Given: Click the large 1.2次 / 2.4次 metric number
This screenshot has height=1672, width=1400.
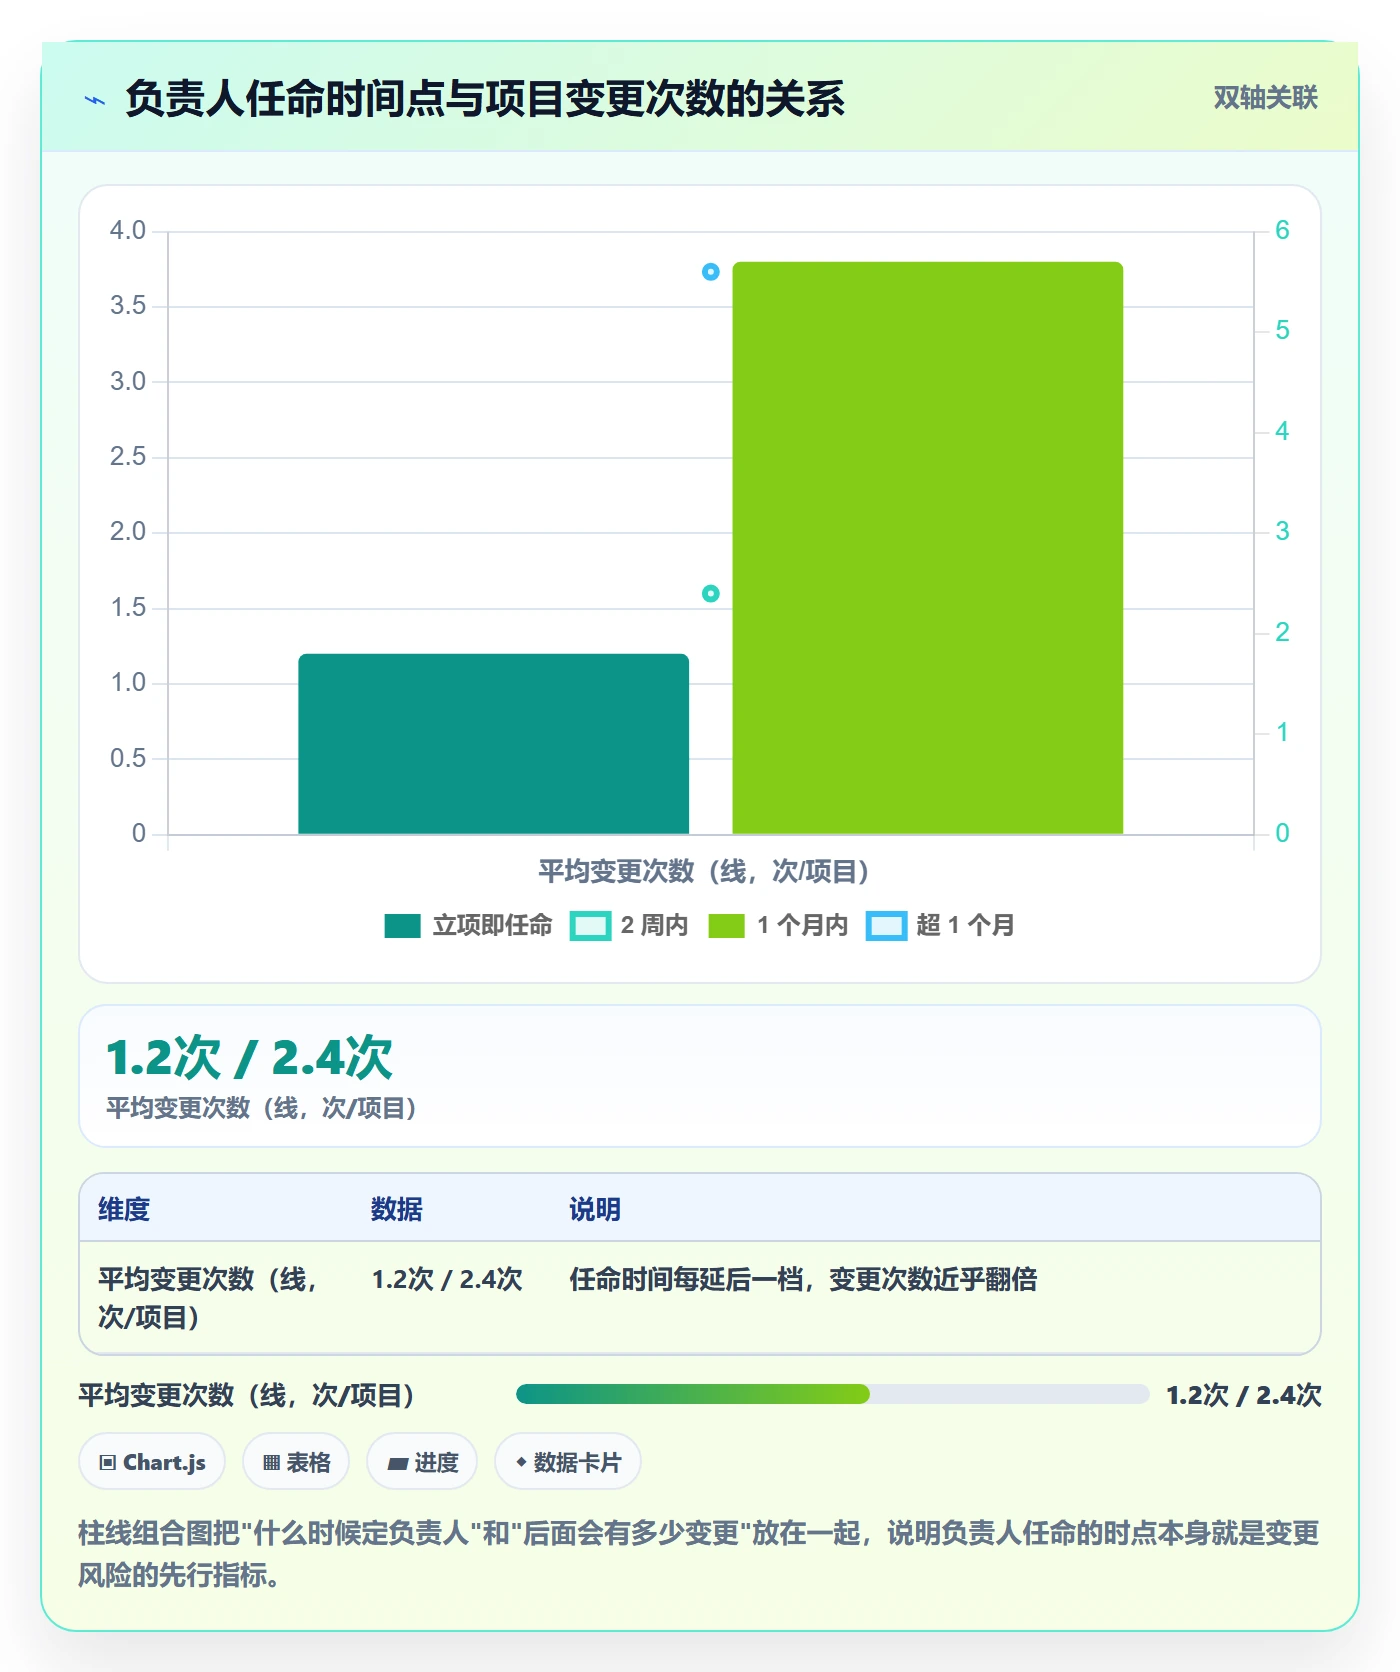Looking at the screenshot, I should coord(249,1058).
